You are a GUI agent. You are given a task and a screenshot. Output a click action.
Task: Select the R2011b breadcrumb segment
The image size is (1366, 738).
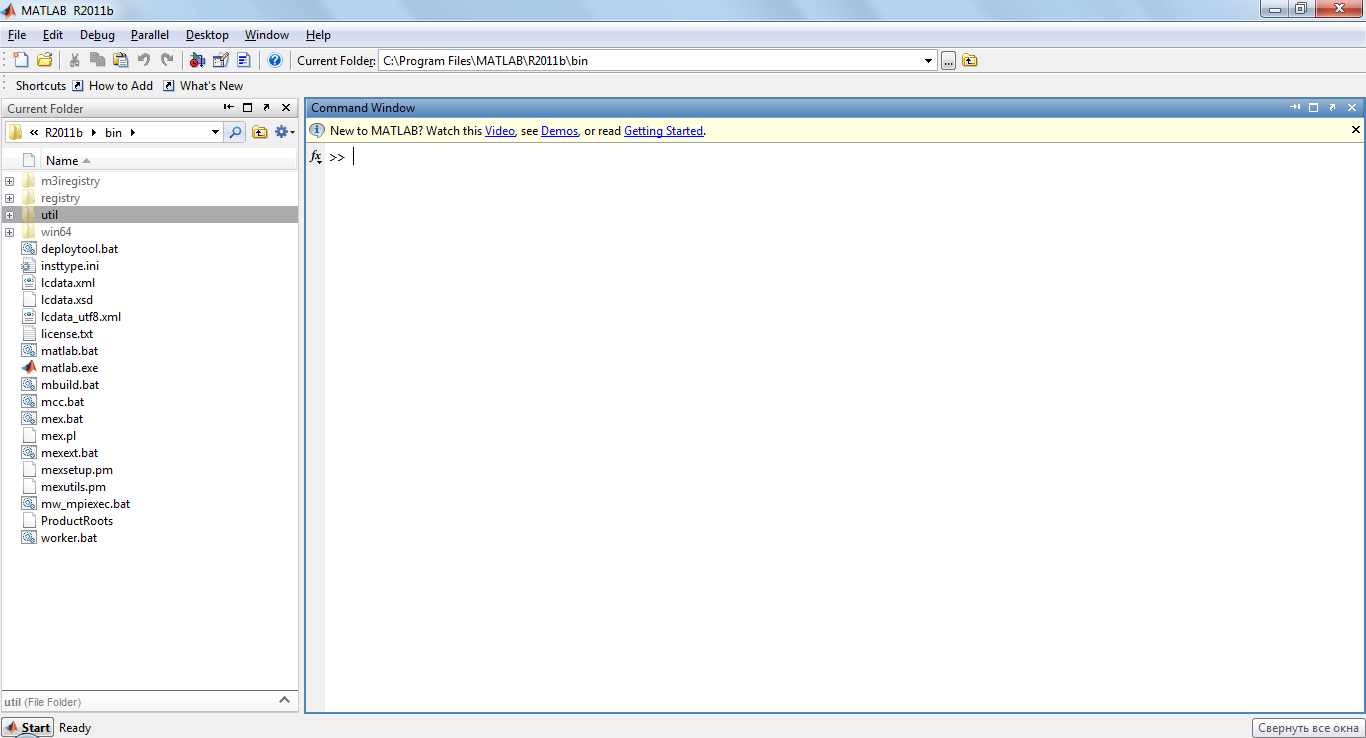[64, 132]
